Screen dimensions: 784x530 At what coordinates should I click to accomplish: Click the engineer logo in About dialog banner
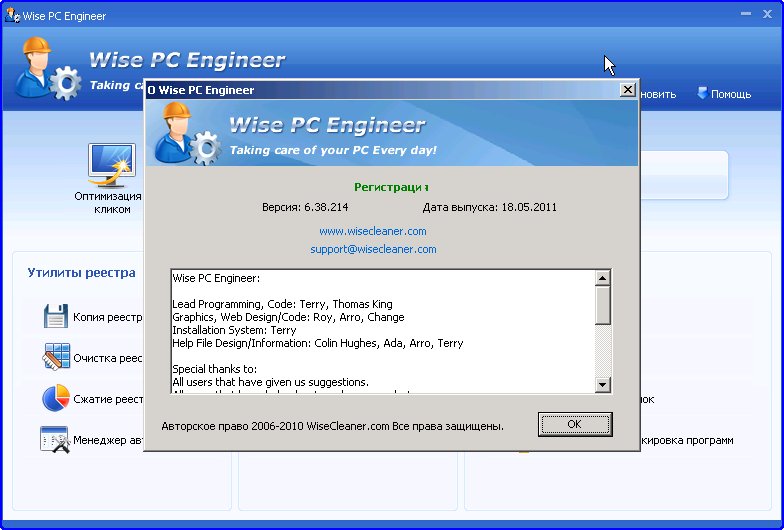[x=188, y=132]
